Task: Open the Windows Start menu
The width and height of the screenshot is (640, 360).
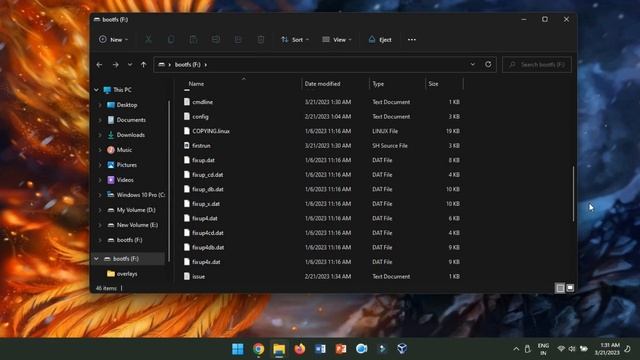Action: [238, 349]
